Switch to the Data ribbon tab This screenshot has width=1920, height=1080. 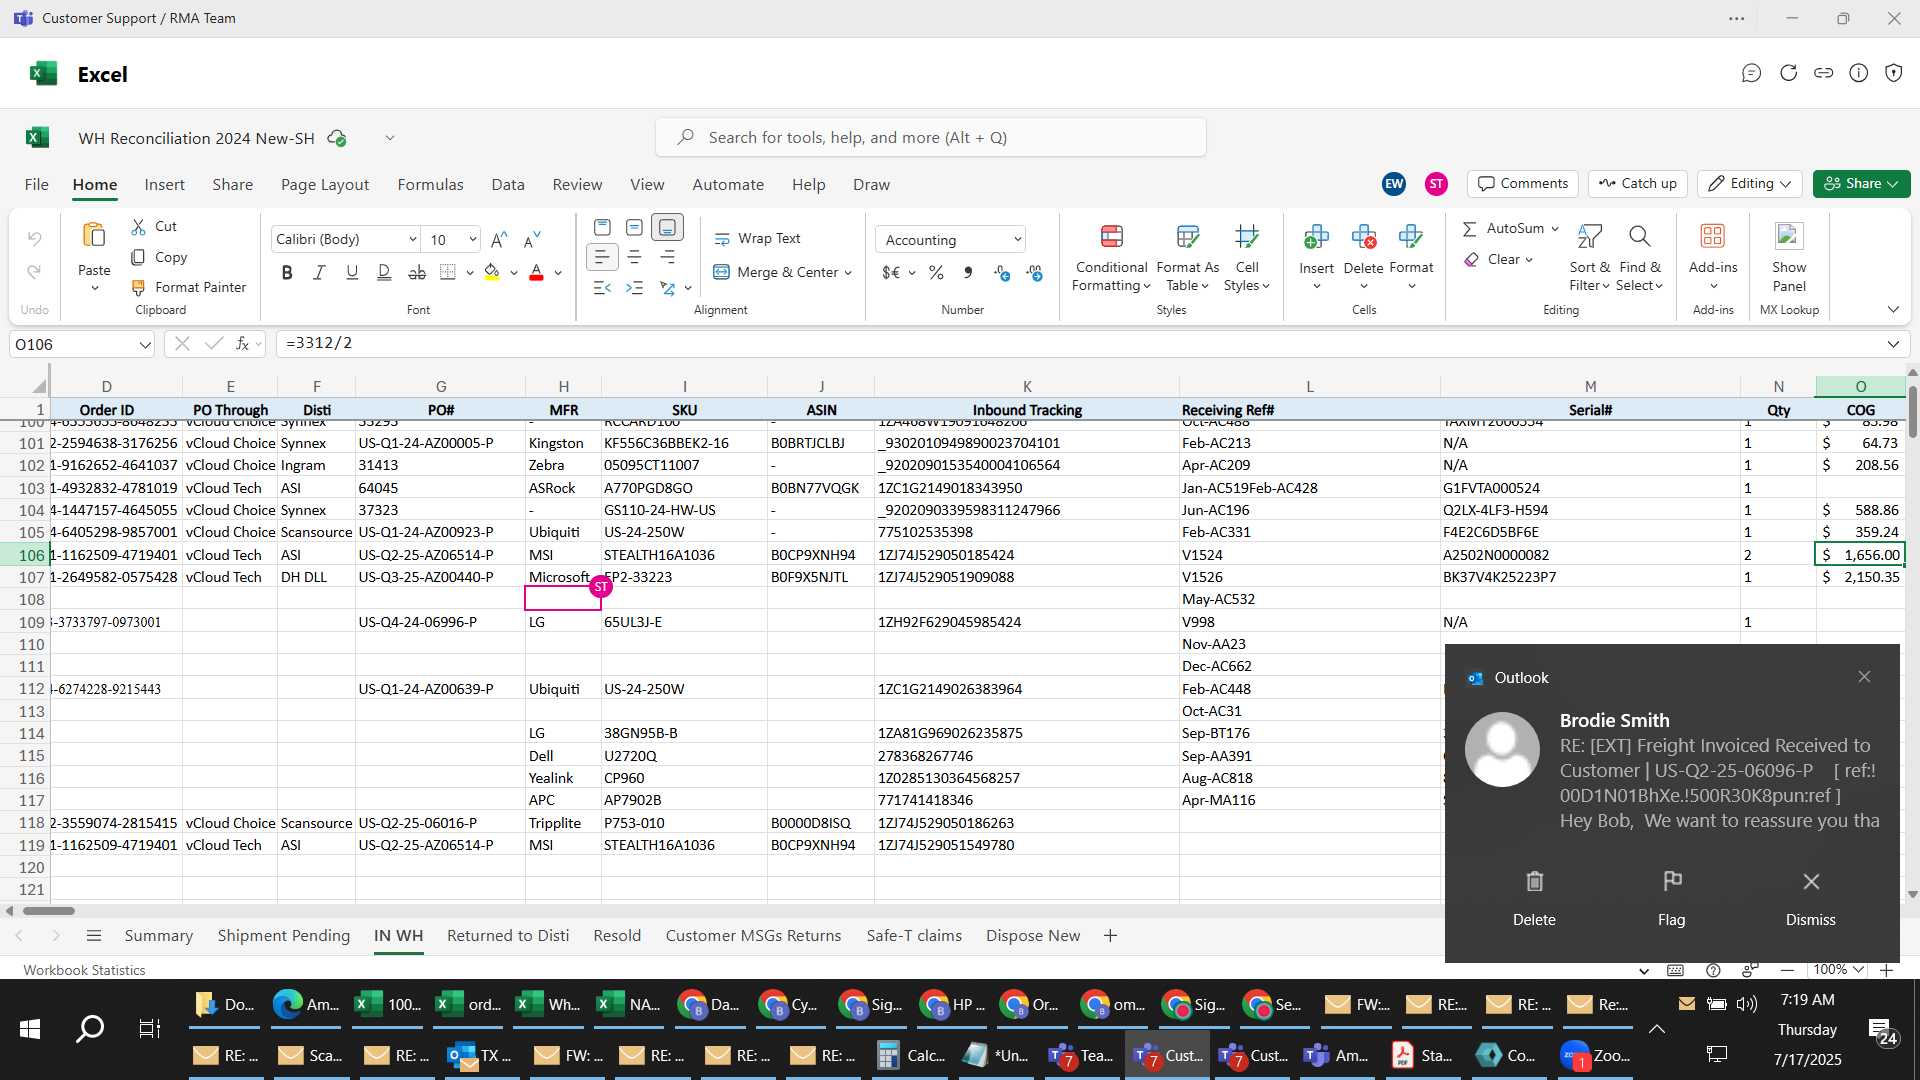(508, 185)
